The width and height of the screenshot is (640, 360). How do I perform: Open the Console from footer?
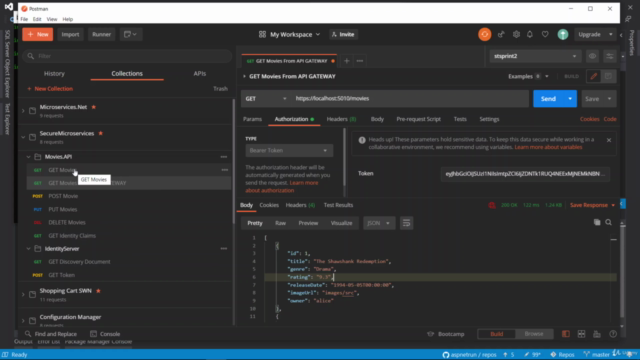[x=105, y=334]
